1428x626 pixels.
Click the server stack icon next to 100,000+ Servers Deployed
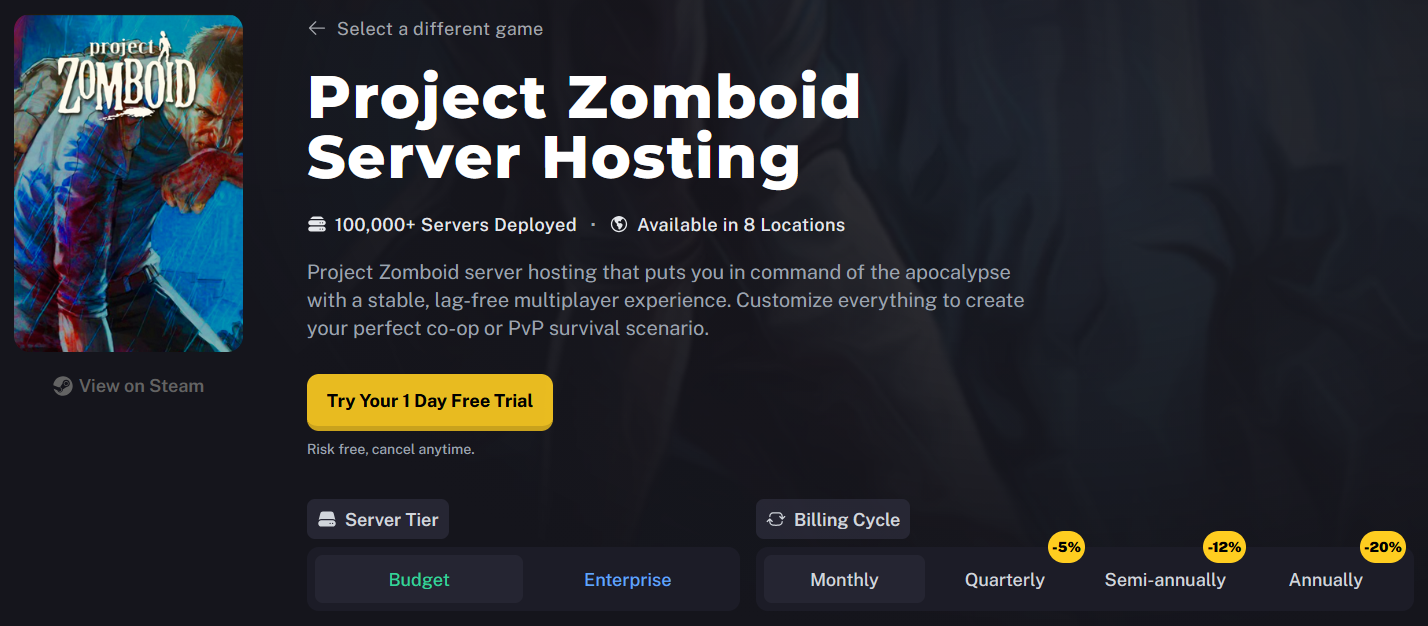click(x=317, y=225)
